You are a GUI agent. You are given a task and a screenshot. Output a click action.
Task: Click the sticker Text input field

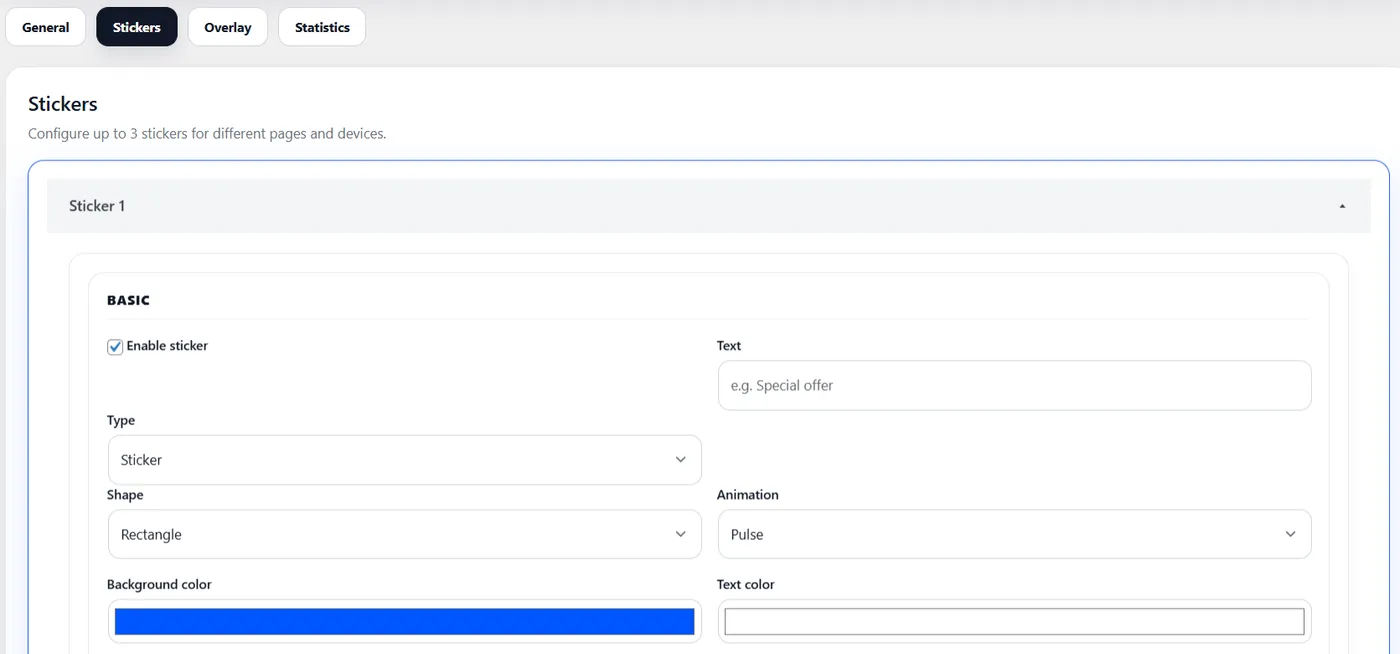tap(1014, 385)
